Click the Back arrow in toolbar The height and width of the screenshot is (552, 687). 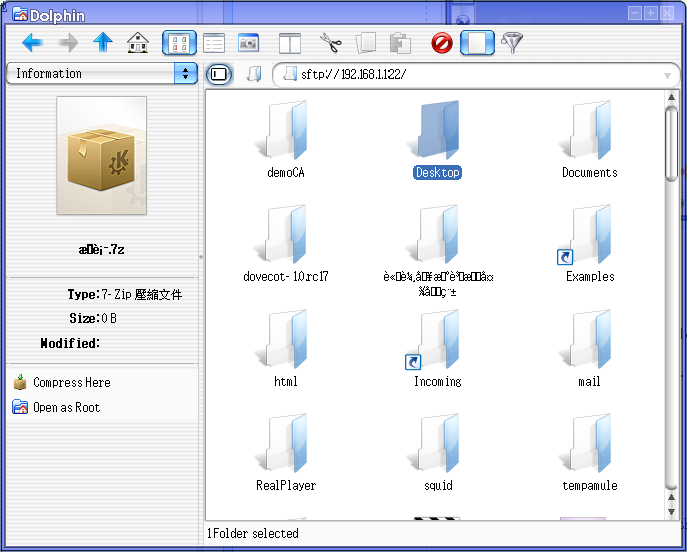(32, 43)
